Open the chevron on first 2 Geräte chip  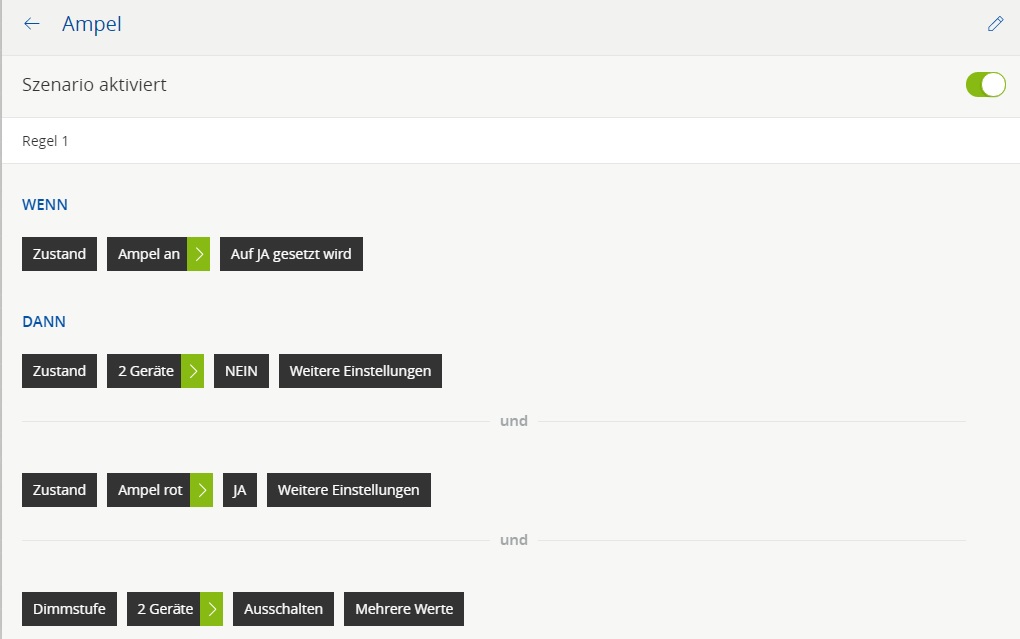pos(192,371)
